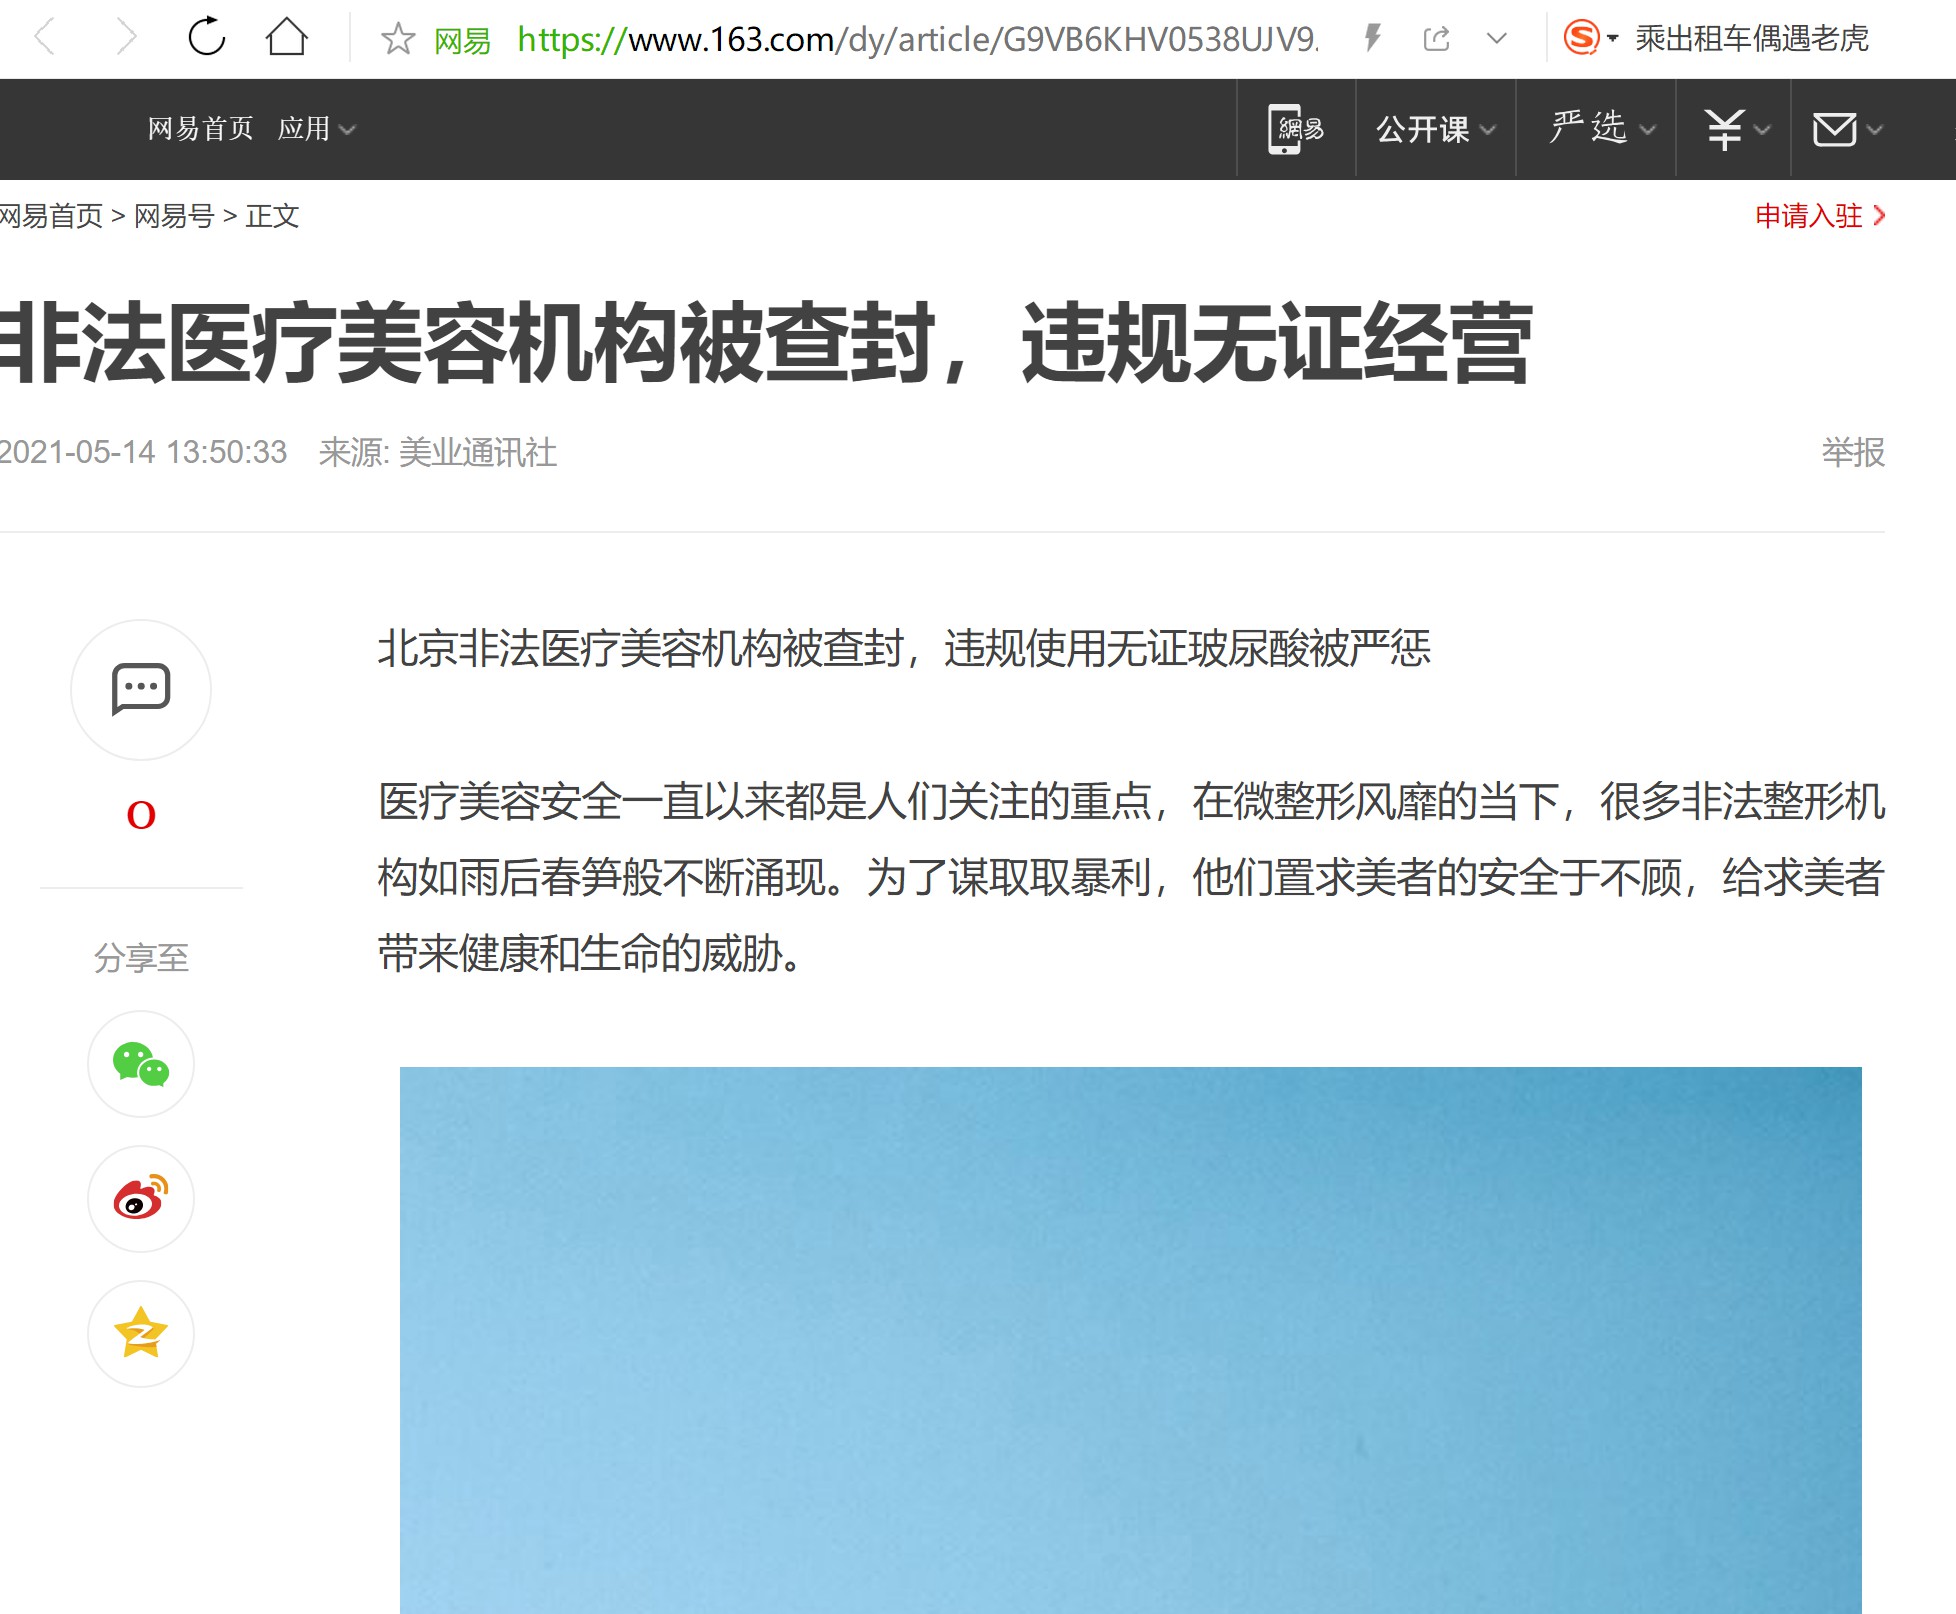Screen dimensions: 1956x1614
Task: Click the blue article image
Action: point(1131,1340)
